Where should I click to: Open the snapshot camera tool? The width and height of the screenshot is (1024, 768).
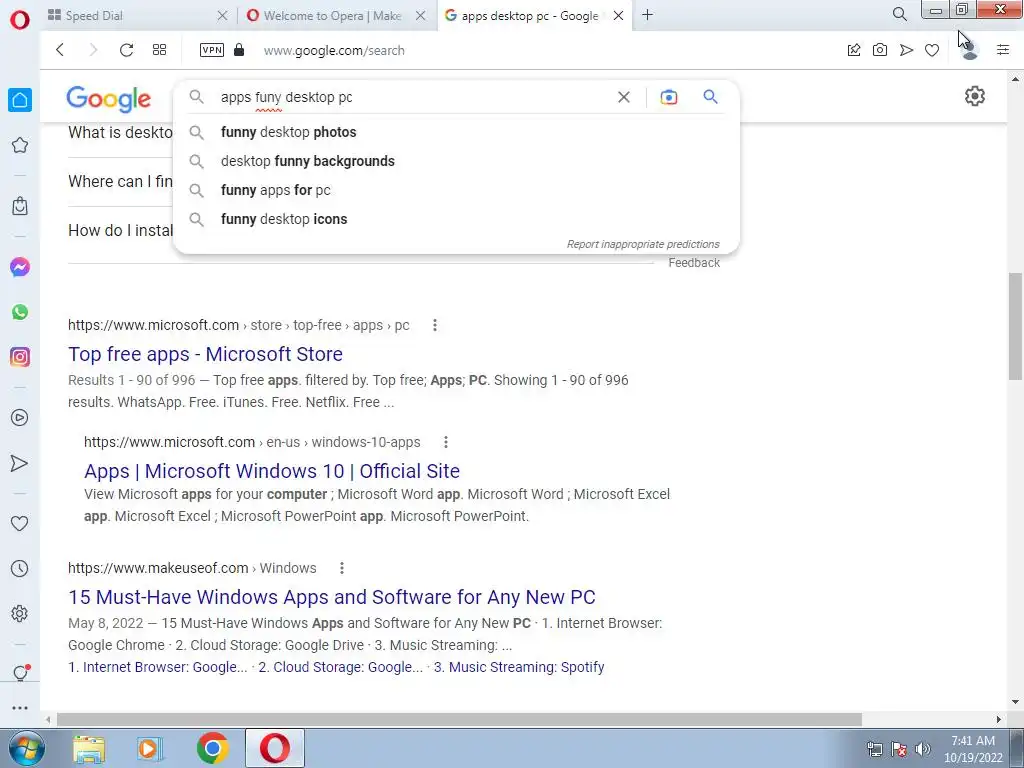pyautogui.click(x=880, y=50)
